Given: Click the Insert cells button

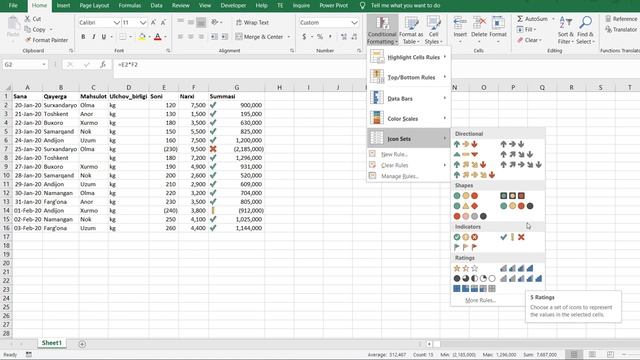Looking at the screenshot, I should tap(460, 28).
